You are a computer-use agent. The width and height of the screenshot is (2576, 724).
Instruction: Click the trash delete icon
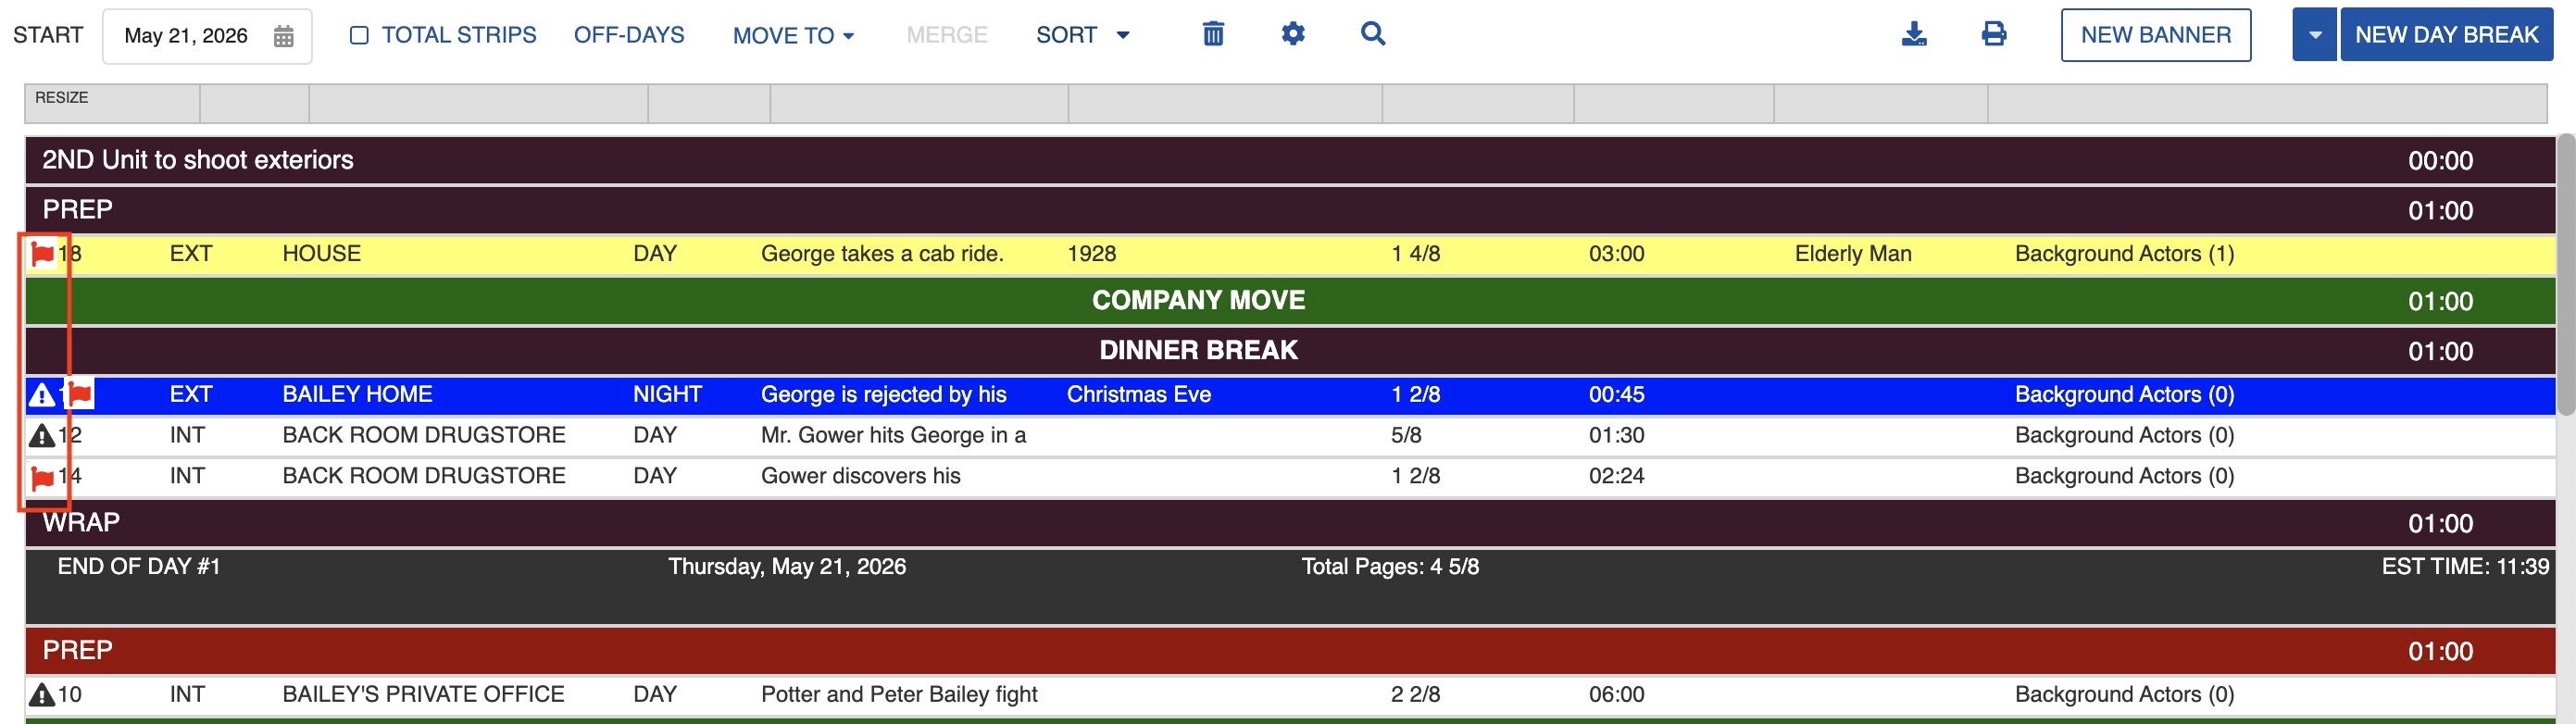pos(1213,34)
